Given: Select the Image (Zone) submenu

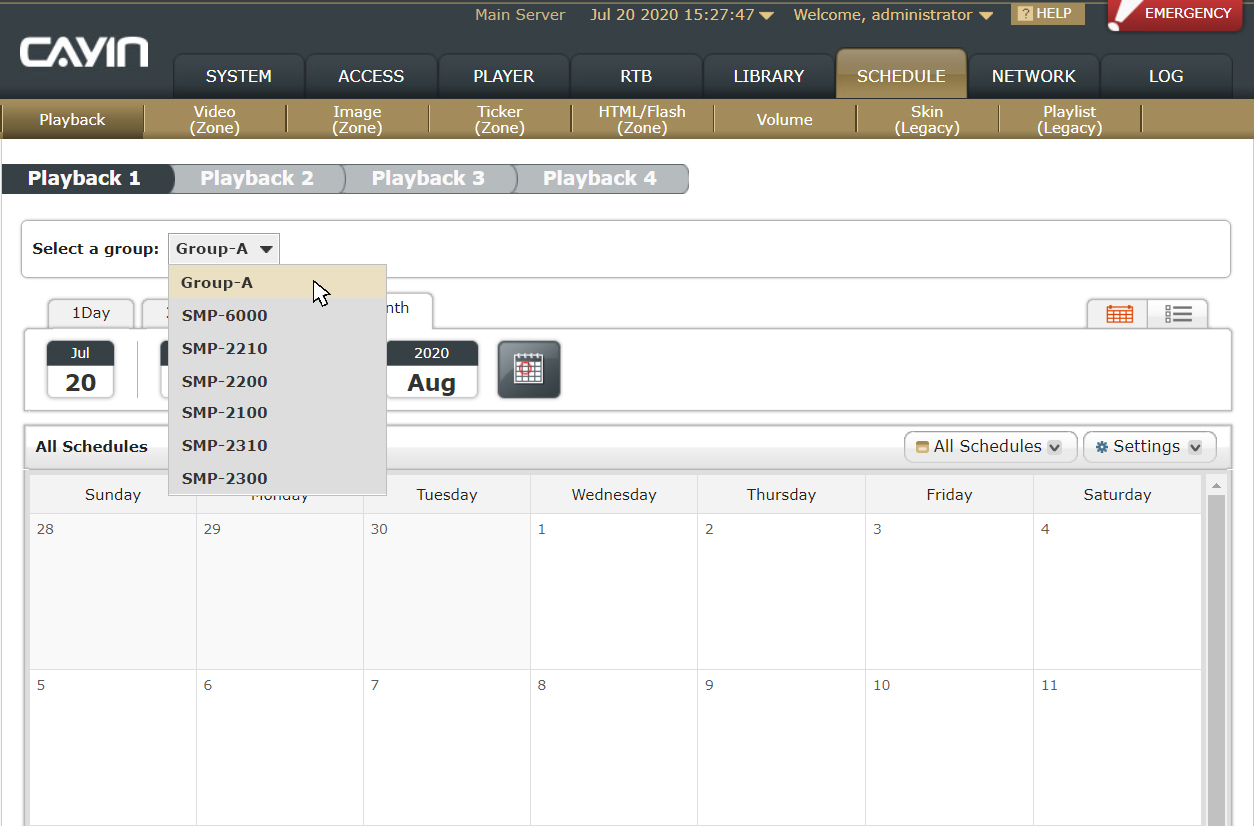Looking at the screenshot, I should [x=357, y=119].
